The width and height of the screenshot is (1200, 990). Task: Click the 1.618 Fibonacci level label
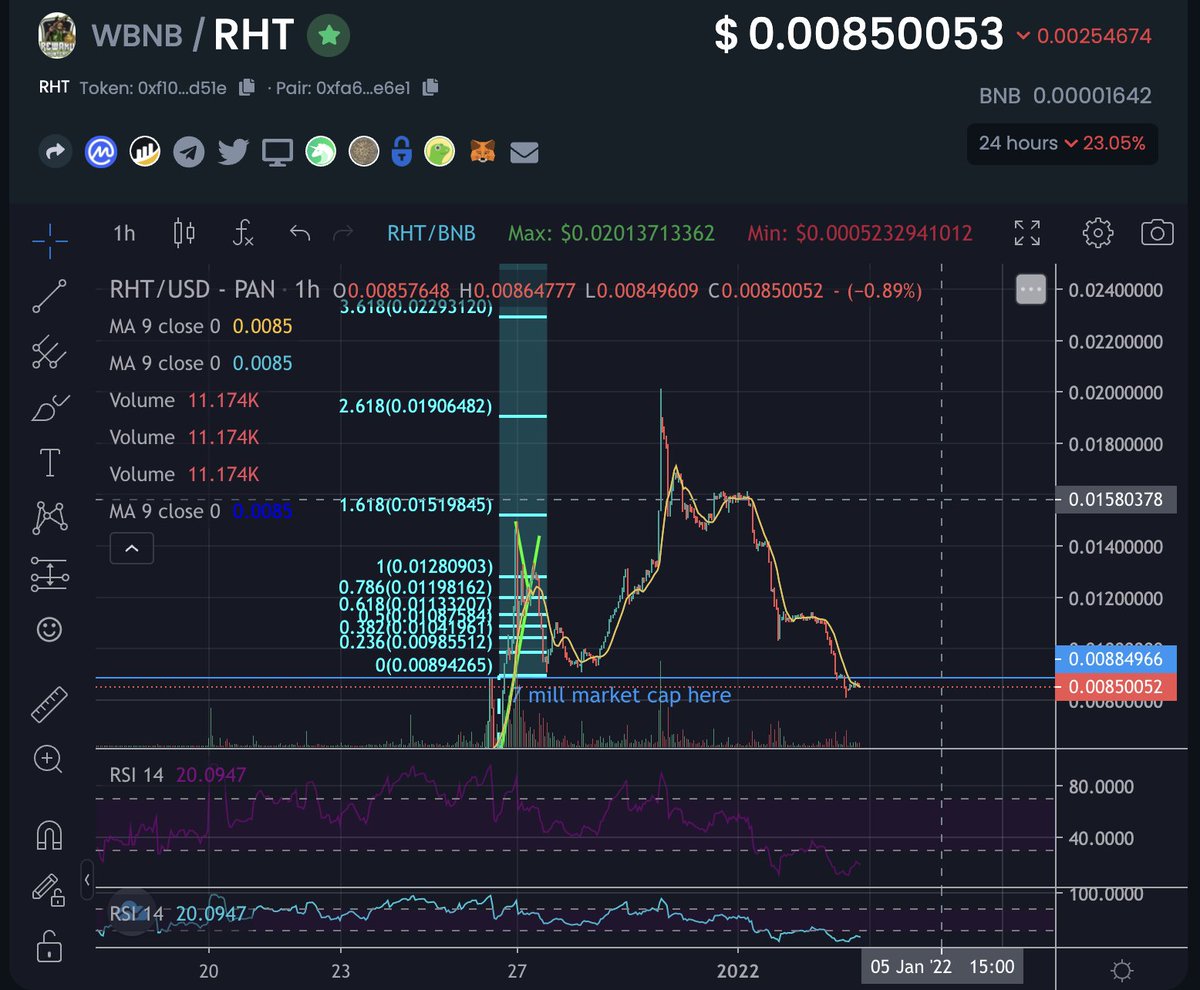click(x=417, y=506)
